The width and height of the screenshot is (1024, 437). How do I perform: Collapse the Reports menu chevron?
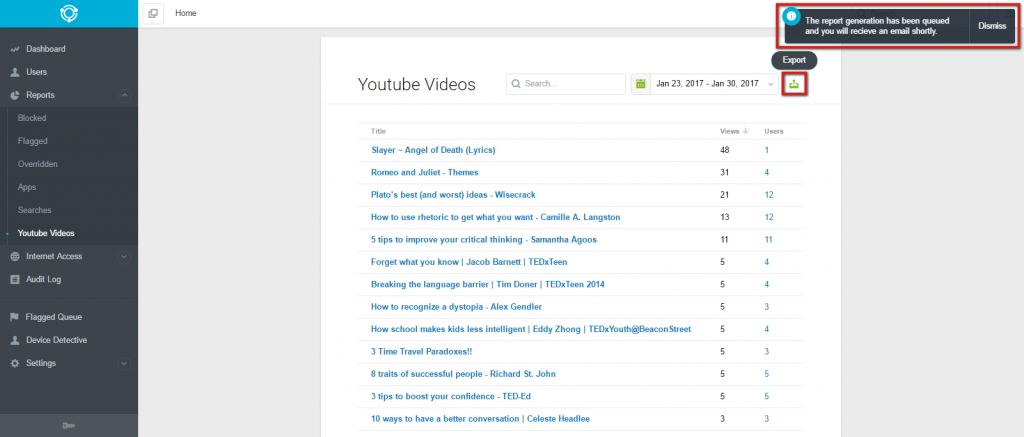124,95
